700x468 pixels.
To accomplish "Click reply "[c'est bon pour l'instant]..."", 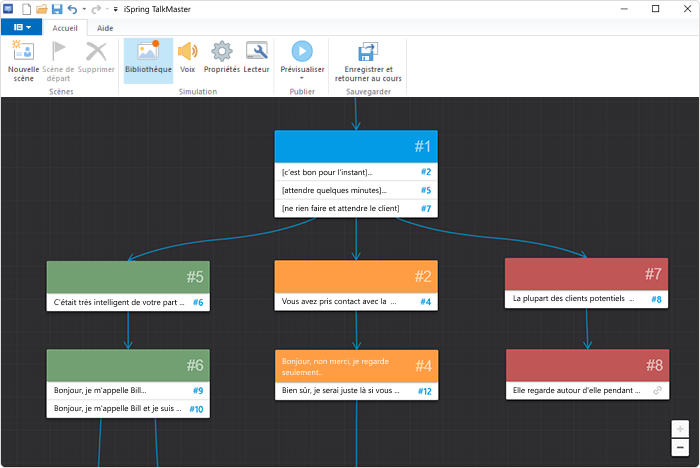I will point(327,172).
